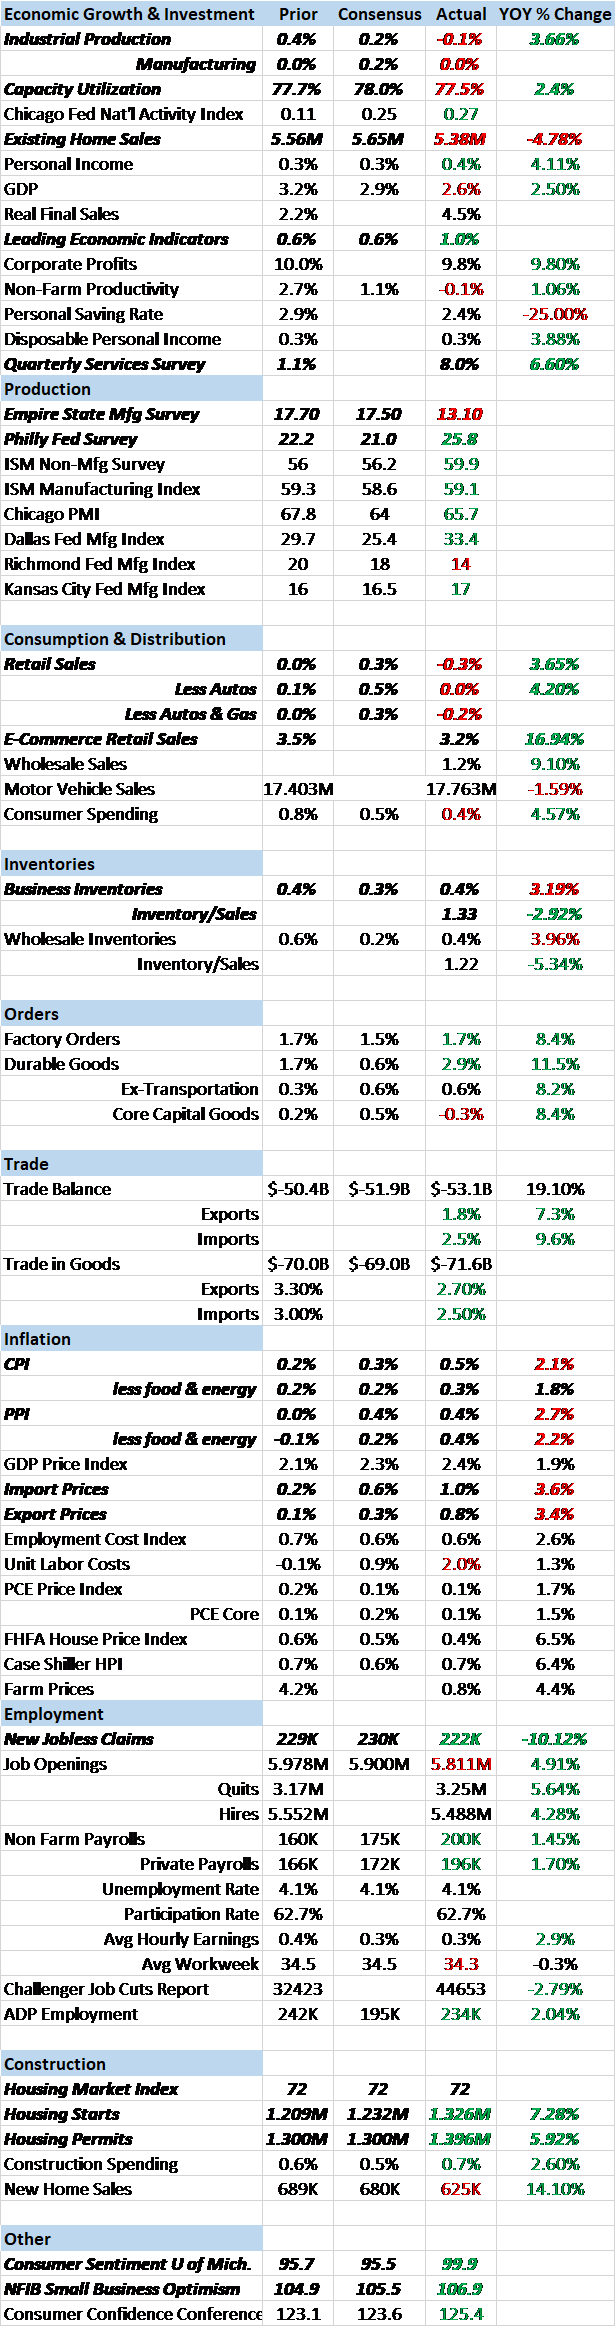Click the YOY % Change column header

point(555,14)
